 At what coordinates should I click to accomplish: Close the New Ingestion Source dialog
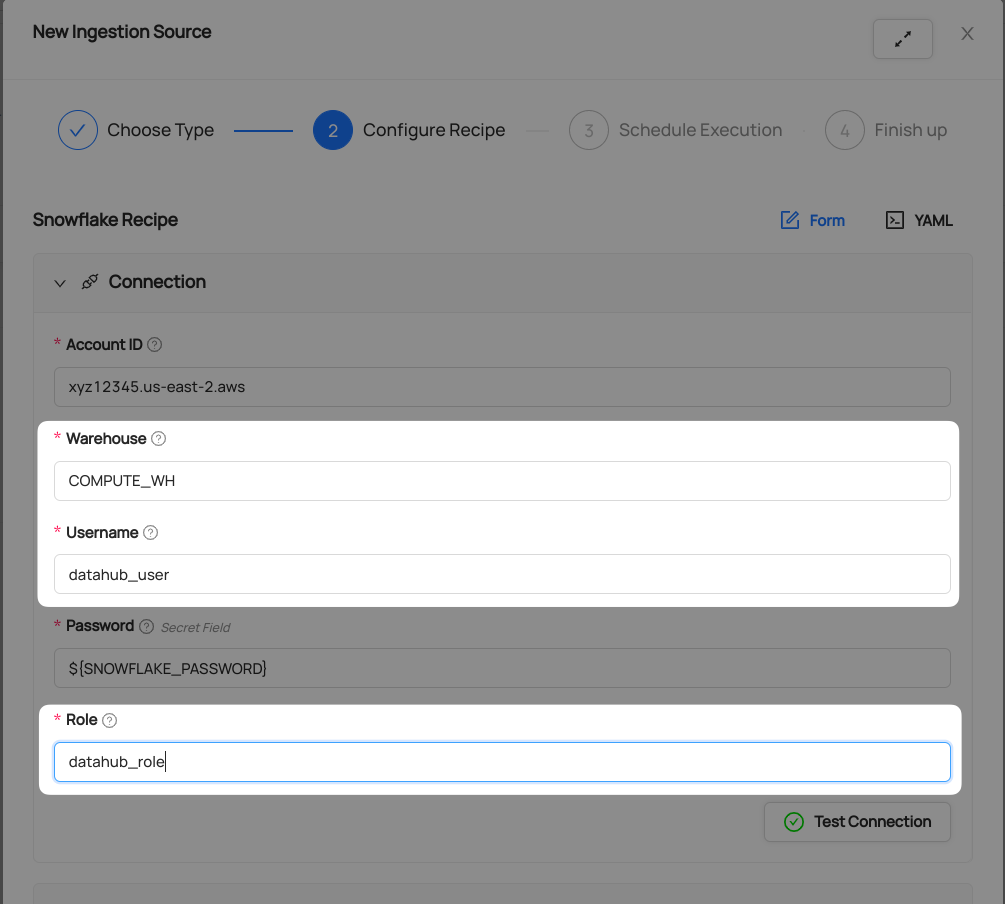point(967,34)
